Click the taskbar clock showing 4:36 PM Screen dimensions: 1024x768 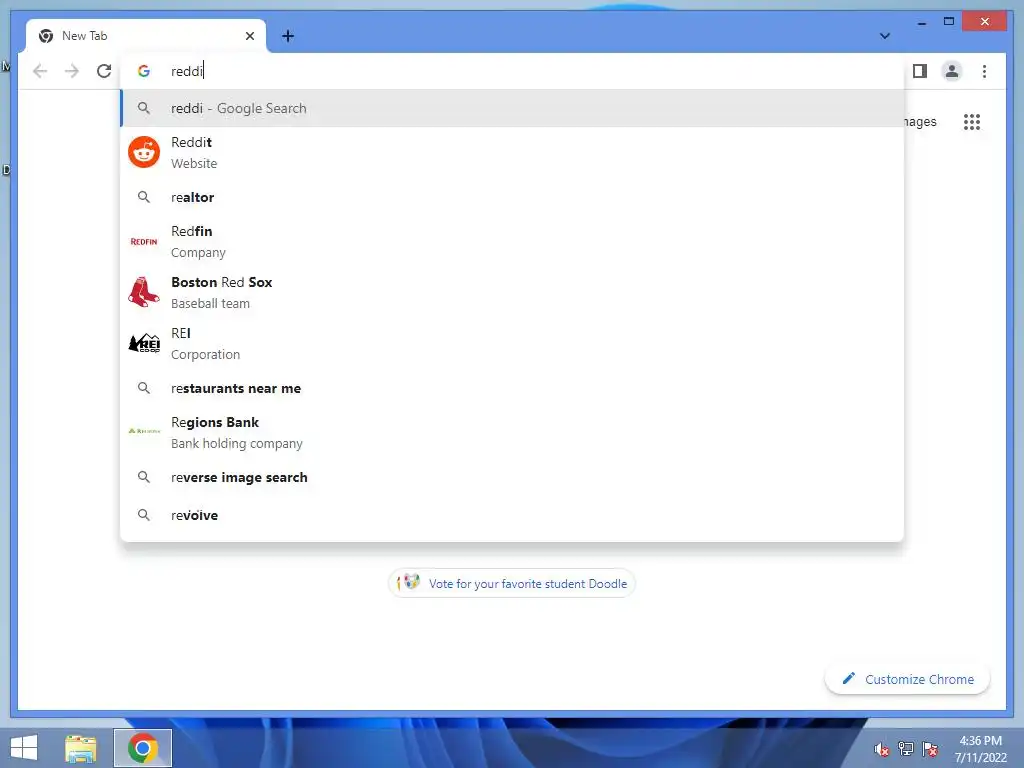pos(980,748)
